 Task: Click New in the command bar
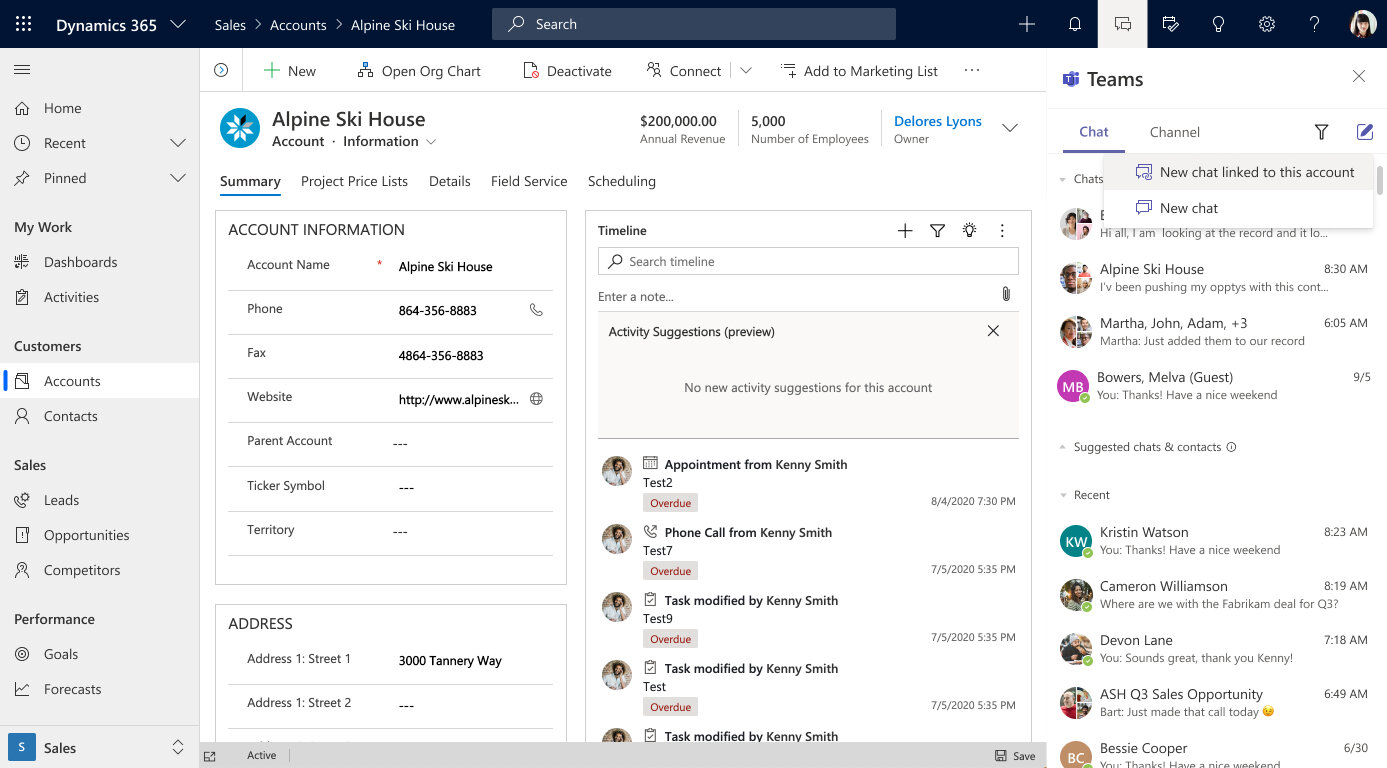290,71
